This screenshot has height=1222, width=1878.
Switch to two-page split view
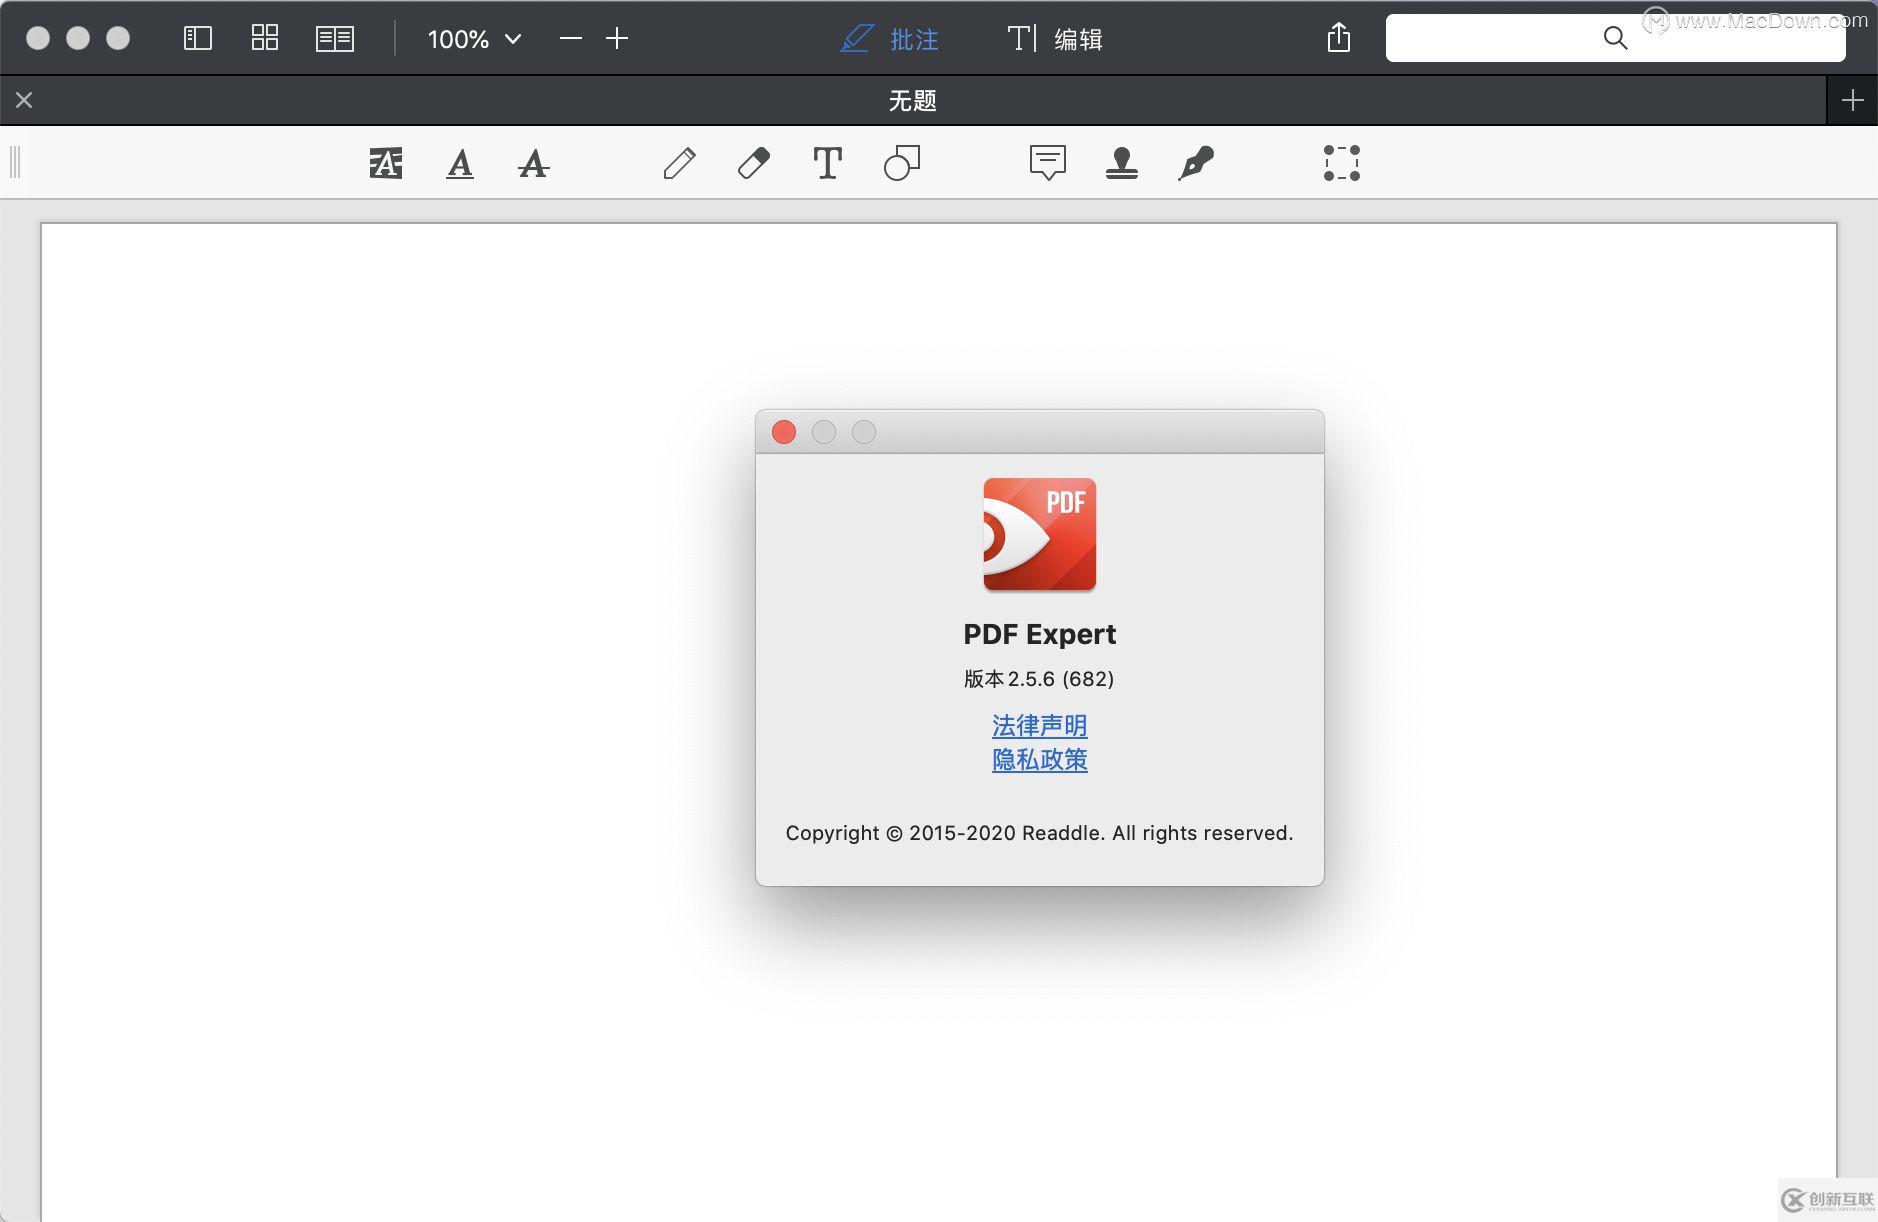point(335,39)
